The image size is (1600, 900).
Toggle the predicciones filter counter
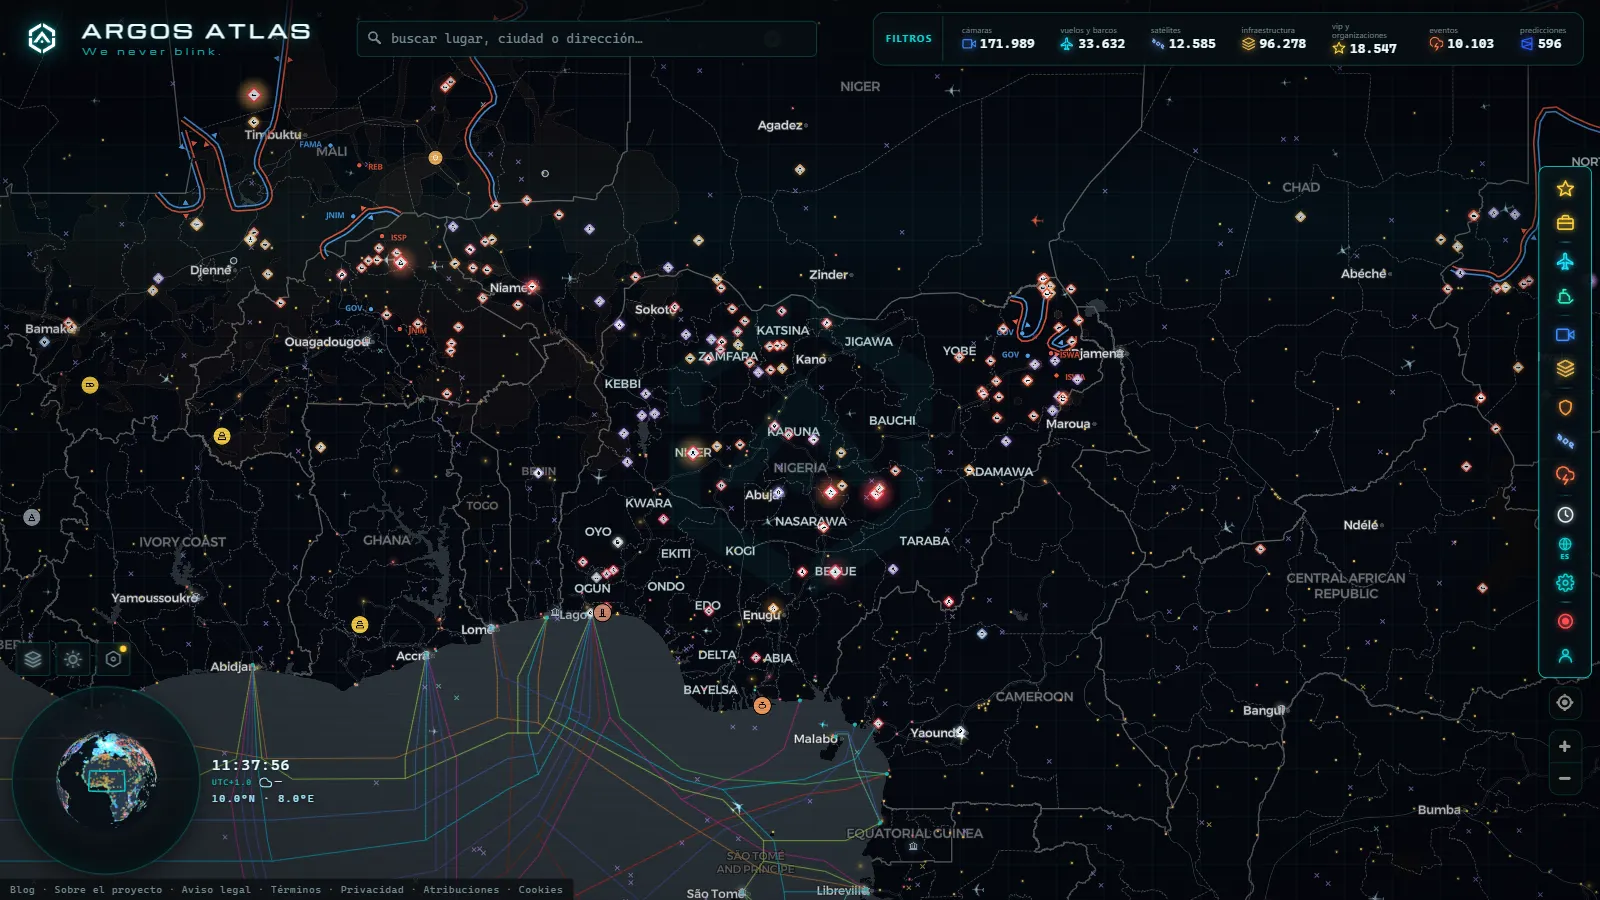tap(1543, 39)
